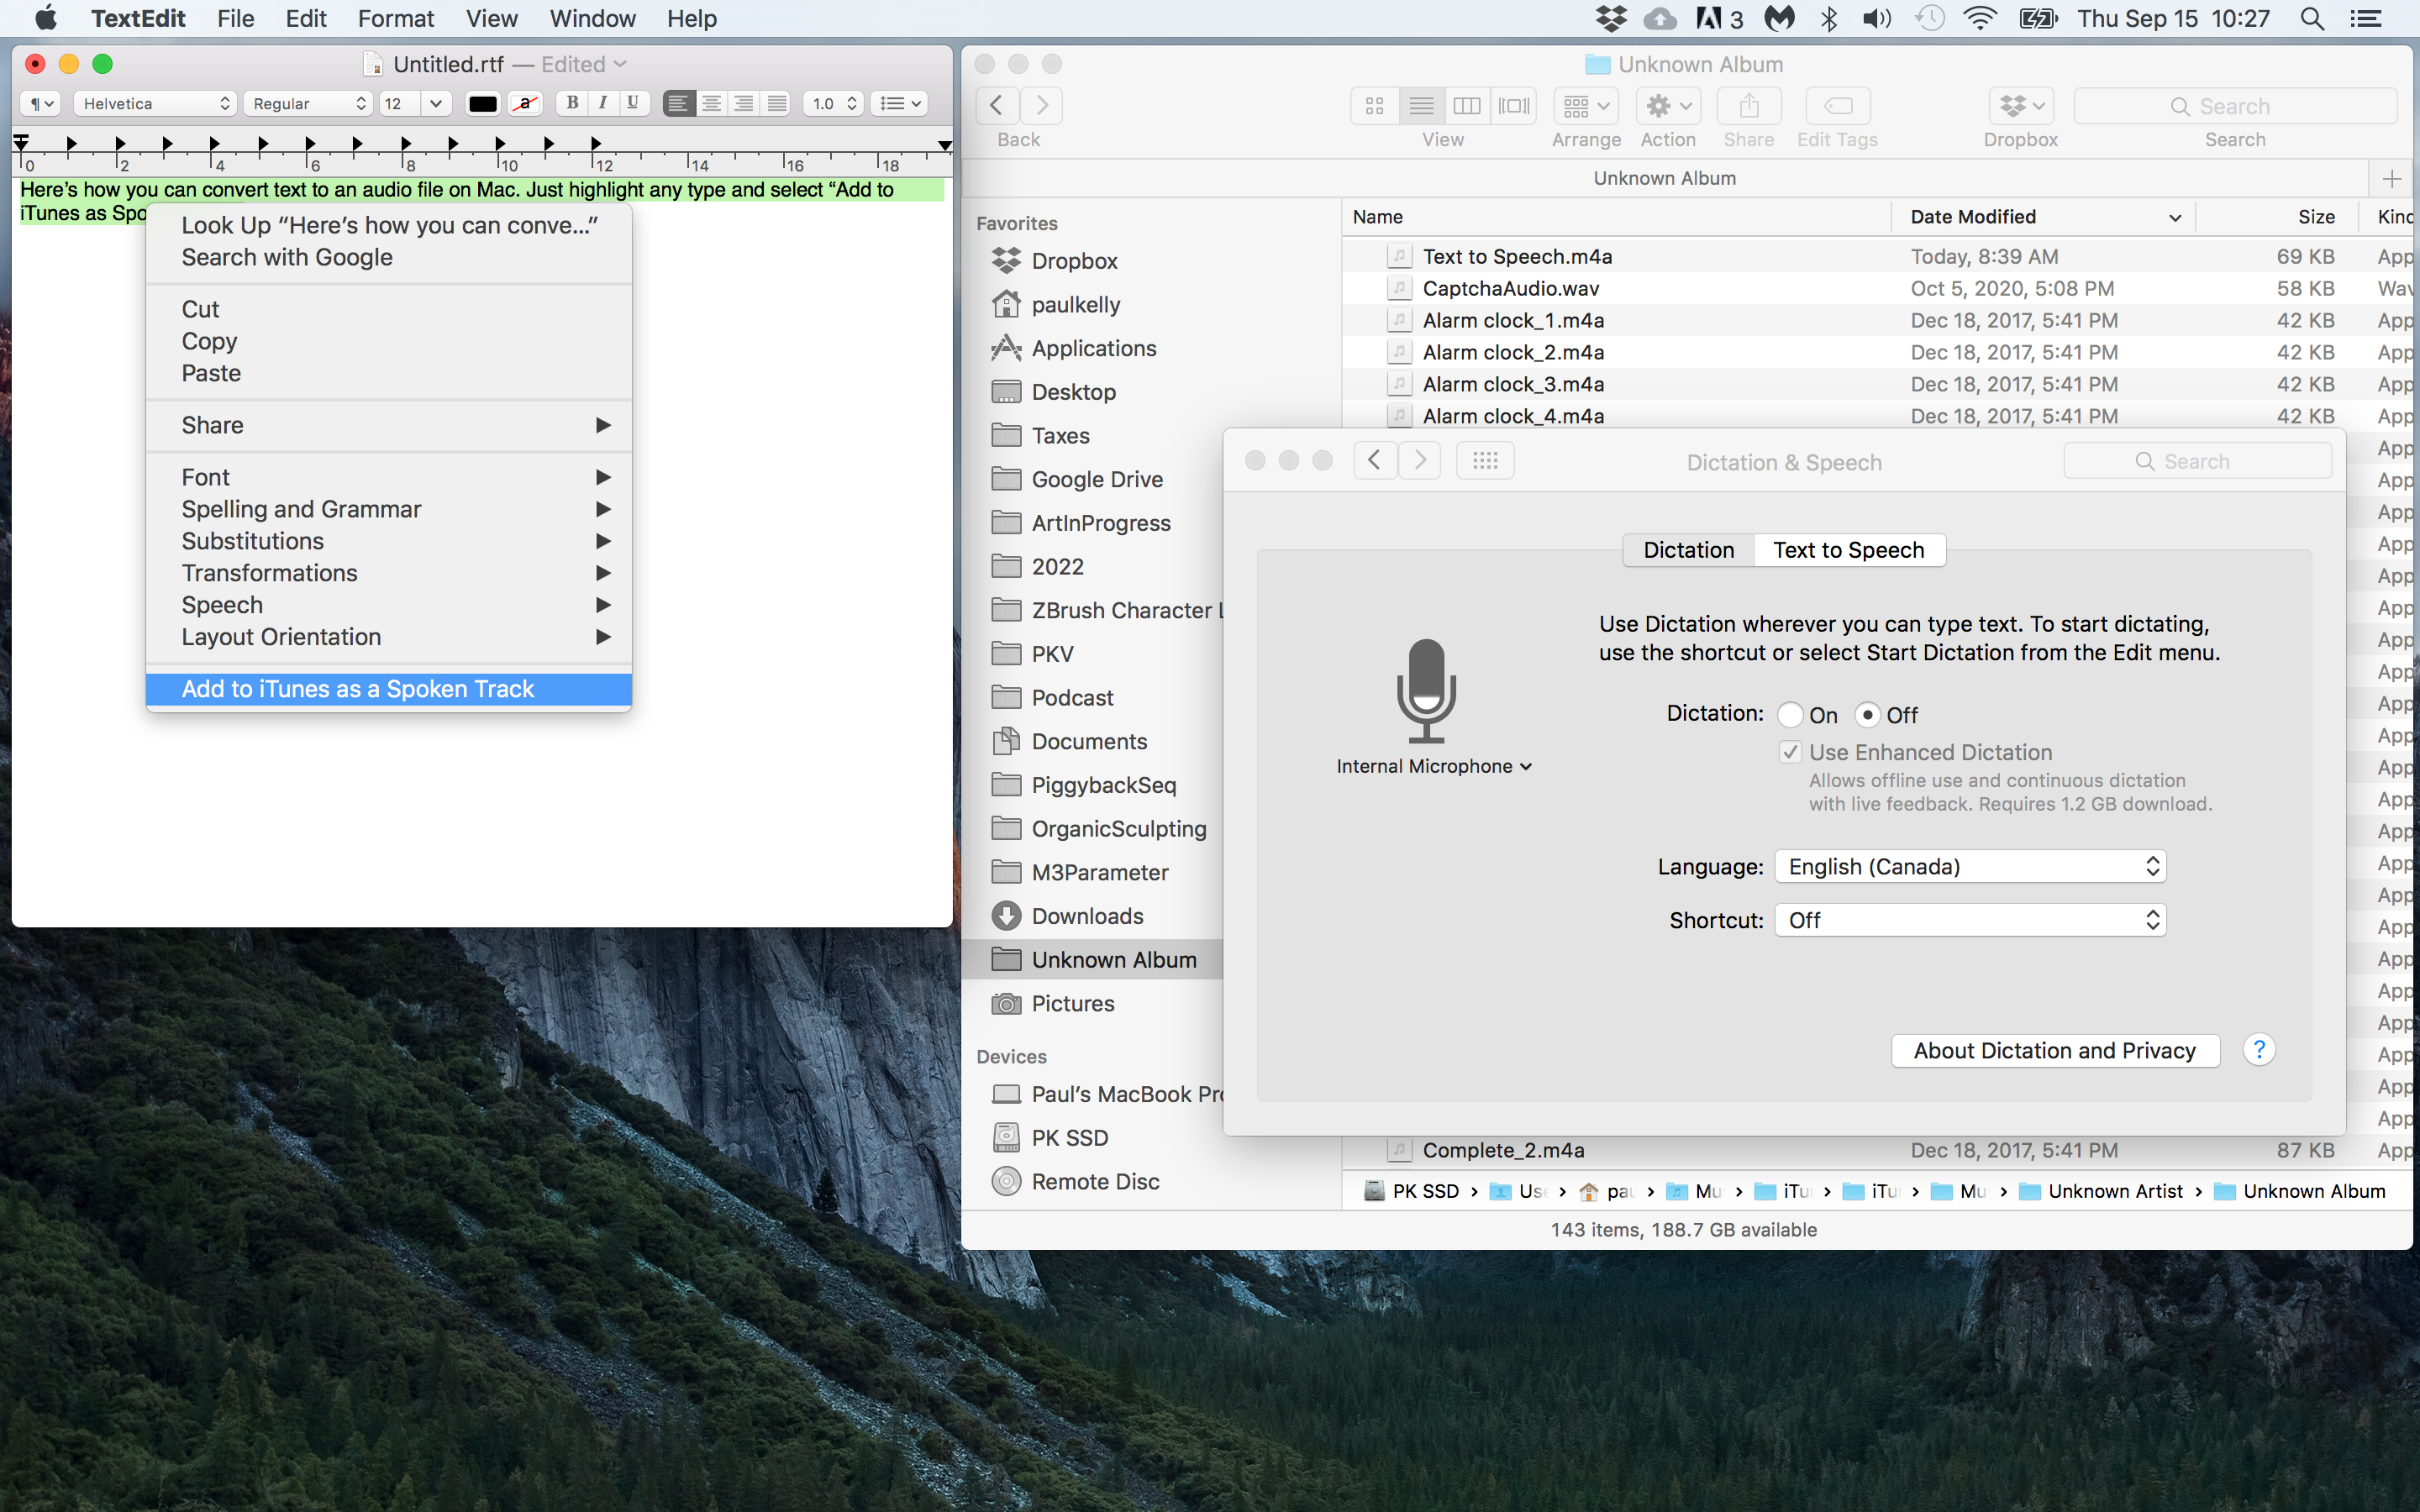Click the Search with Google menu item
Viewport: 2420px width, 1512px height.
(286, 256)
